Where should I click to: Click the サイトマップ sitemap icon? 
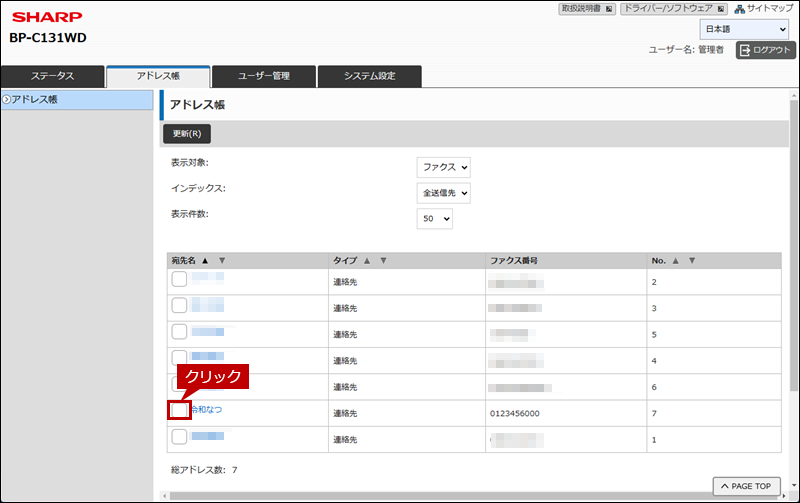click(x=739, y=8)
